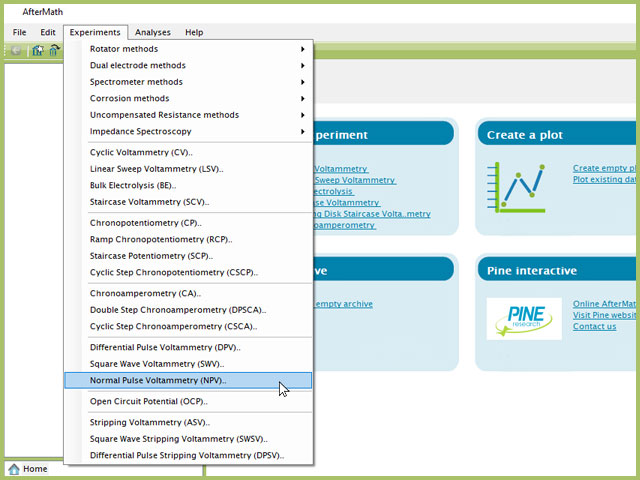The width and height of the screenshot is (640, 480).
Task: Expand the Rotator methods submenu
Action: tap(195, 49)
